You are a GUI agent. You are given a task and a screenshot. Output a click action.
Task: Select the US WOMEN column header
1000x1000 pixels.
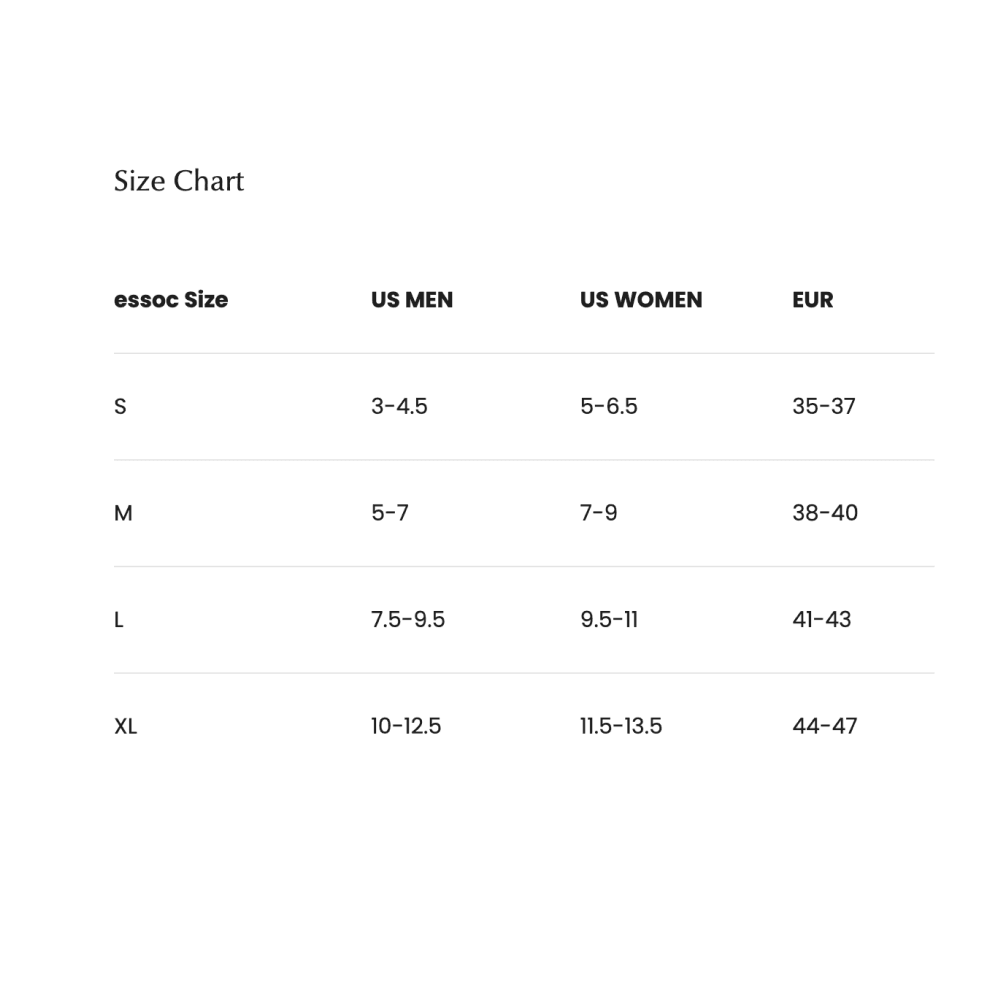tap(641, 300)
